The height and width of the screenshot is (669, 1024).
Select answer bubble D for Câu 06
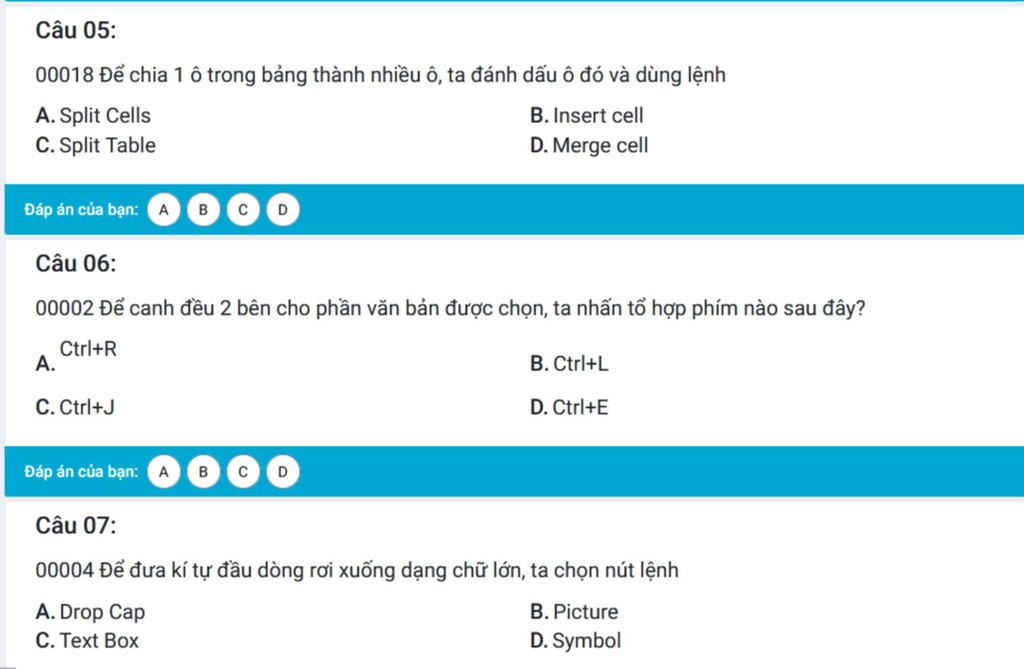[283, 471]
